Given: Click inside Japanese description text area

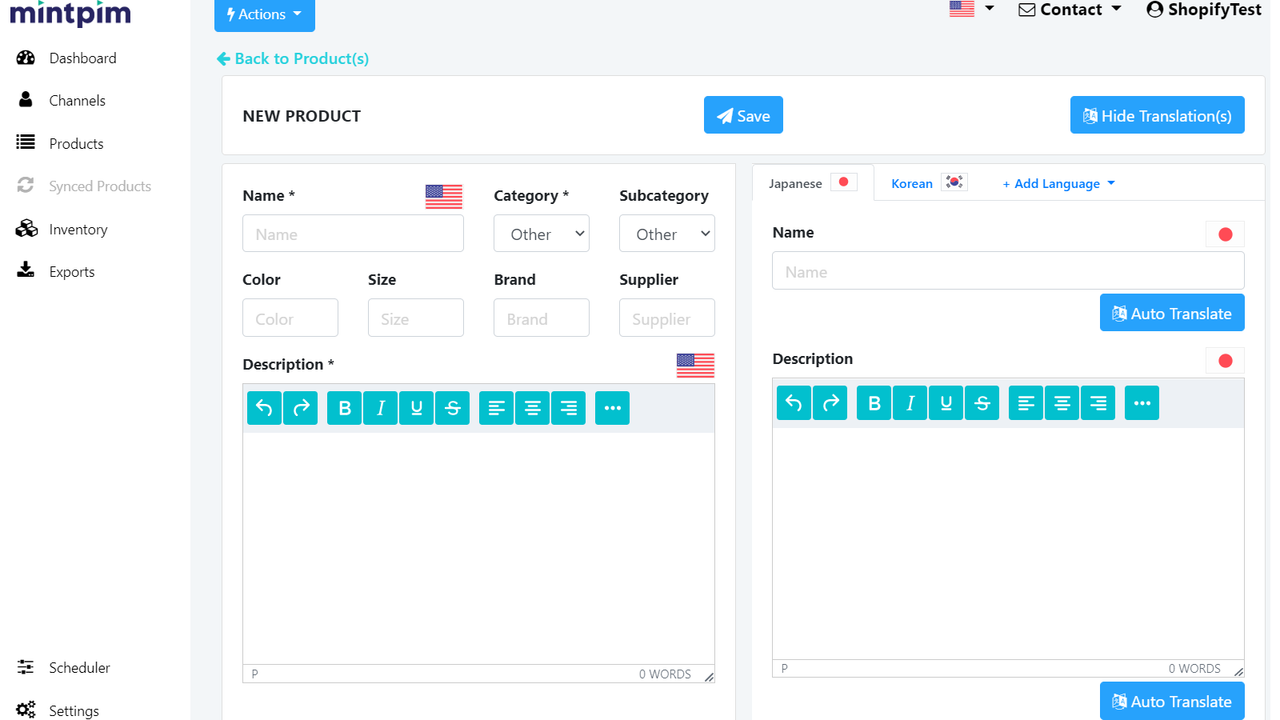Looking at the screenshot, I should [1008, 543].
